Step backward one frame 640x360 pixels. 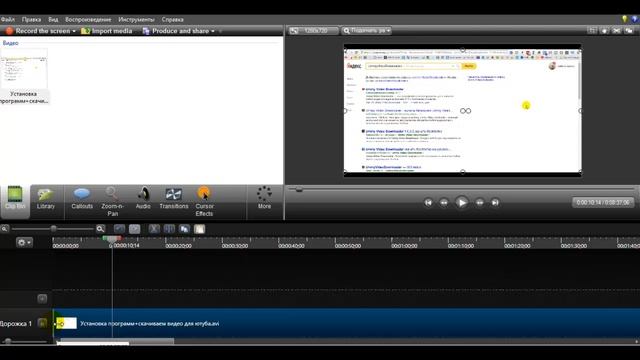click(x=444, y=202)
